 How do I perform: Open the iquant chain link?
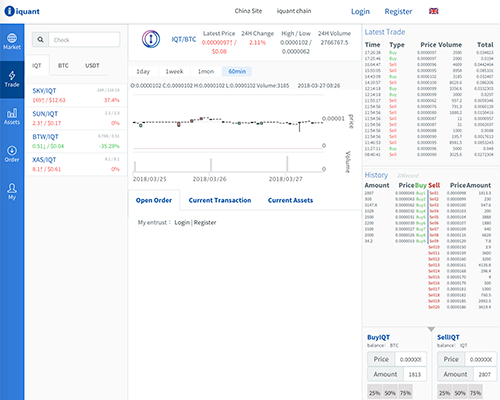294,11
